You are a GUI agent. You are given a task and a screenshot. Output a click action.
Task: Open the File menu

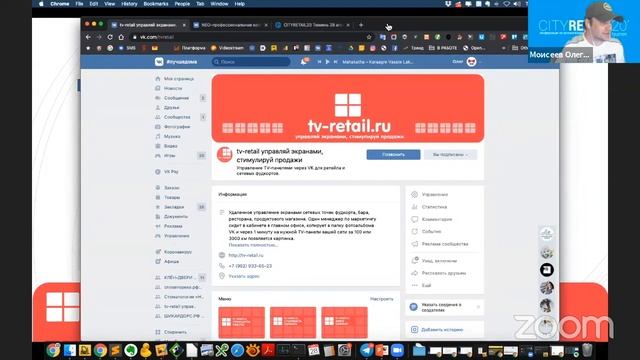(80, 4)
